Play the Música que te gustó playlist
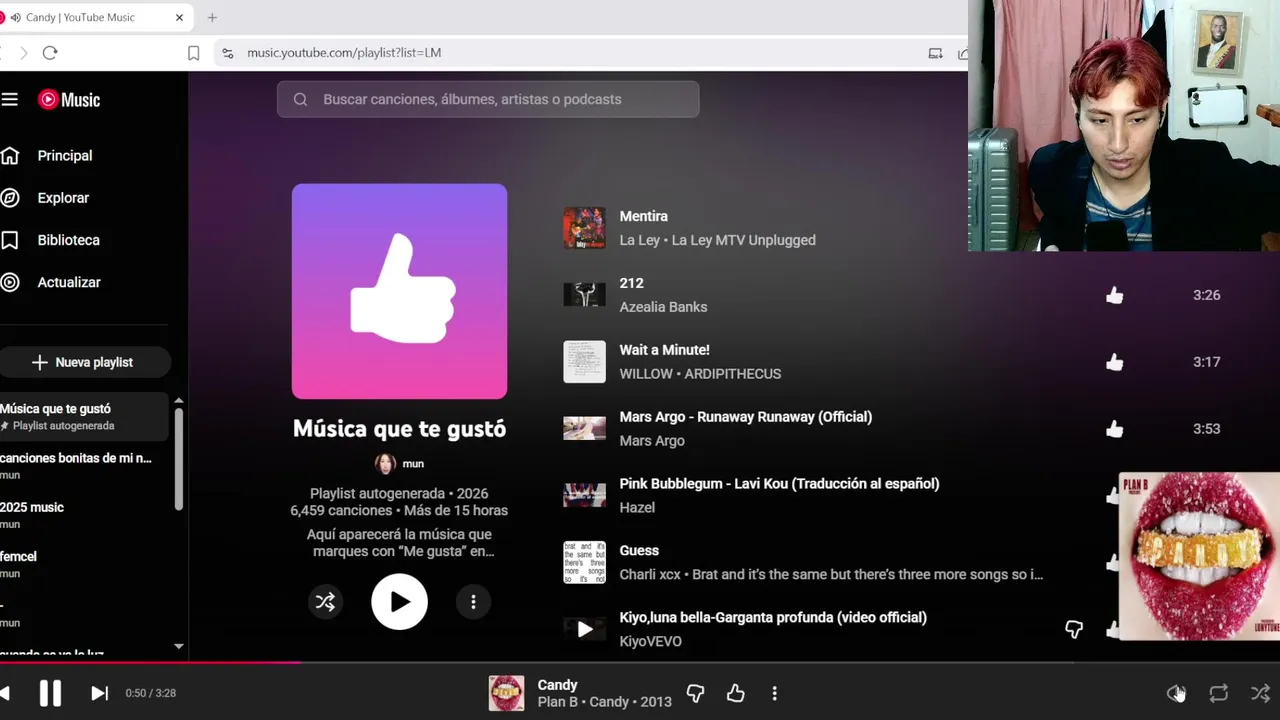The width and height of the screenshot is (1280, 720). point(399,602)
